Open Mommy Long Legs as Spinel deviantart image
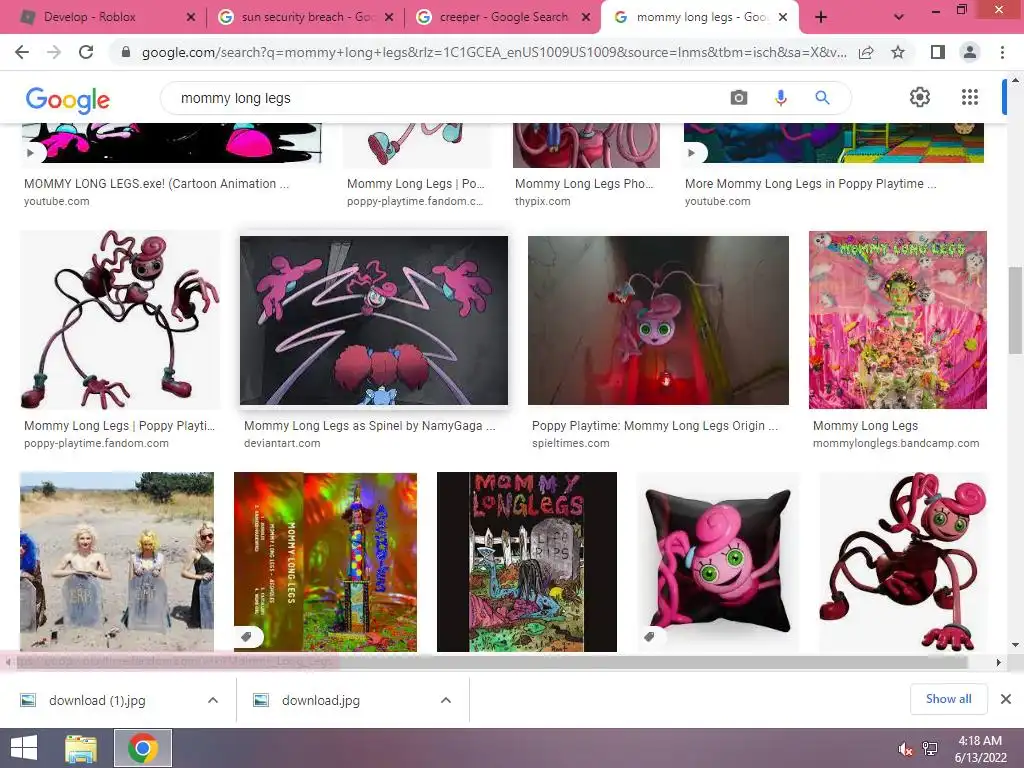 pyautogui.click(x=374, y=321)
